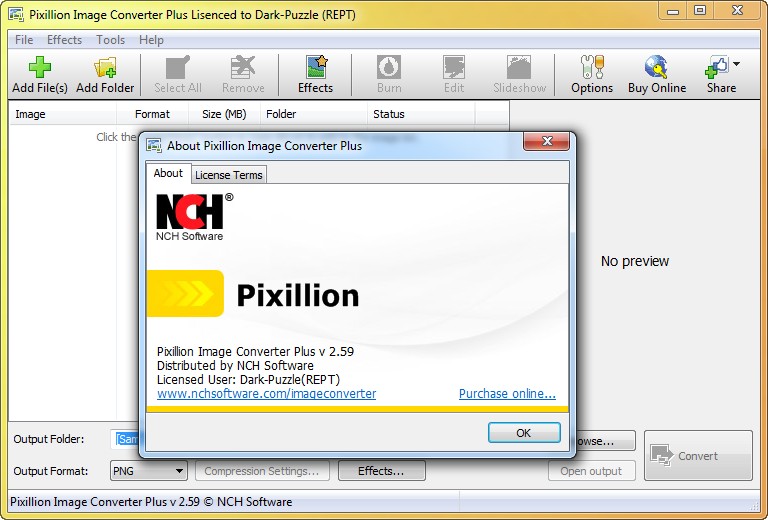The image size is (768, 520).
Task: Sort by the Image column header
Action: tap(63, 114)
